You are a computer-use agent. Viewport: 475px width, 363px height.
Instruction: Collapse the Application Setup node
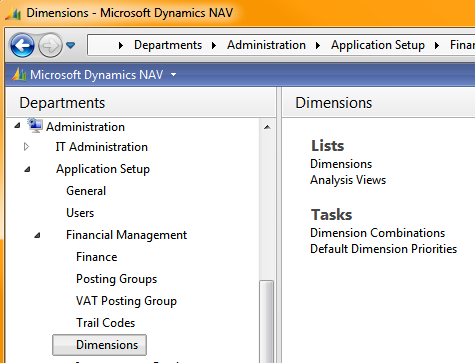pos(27,169)
